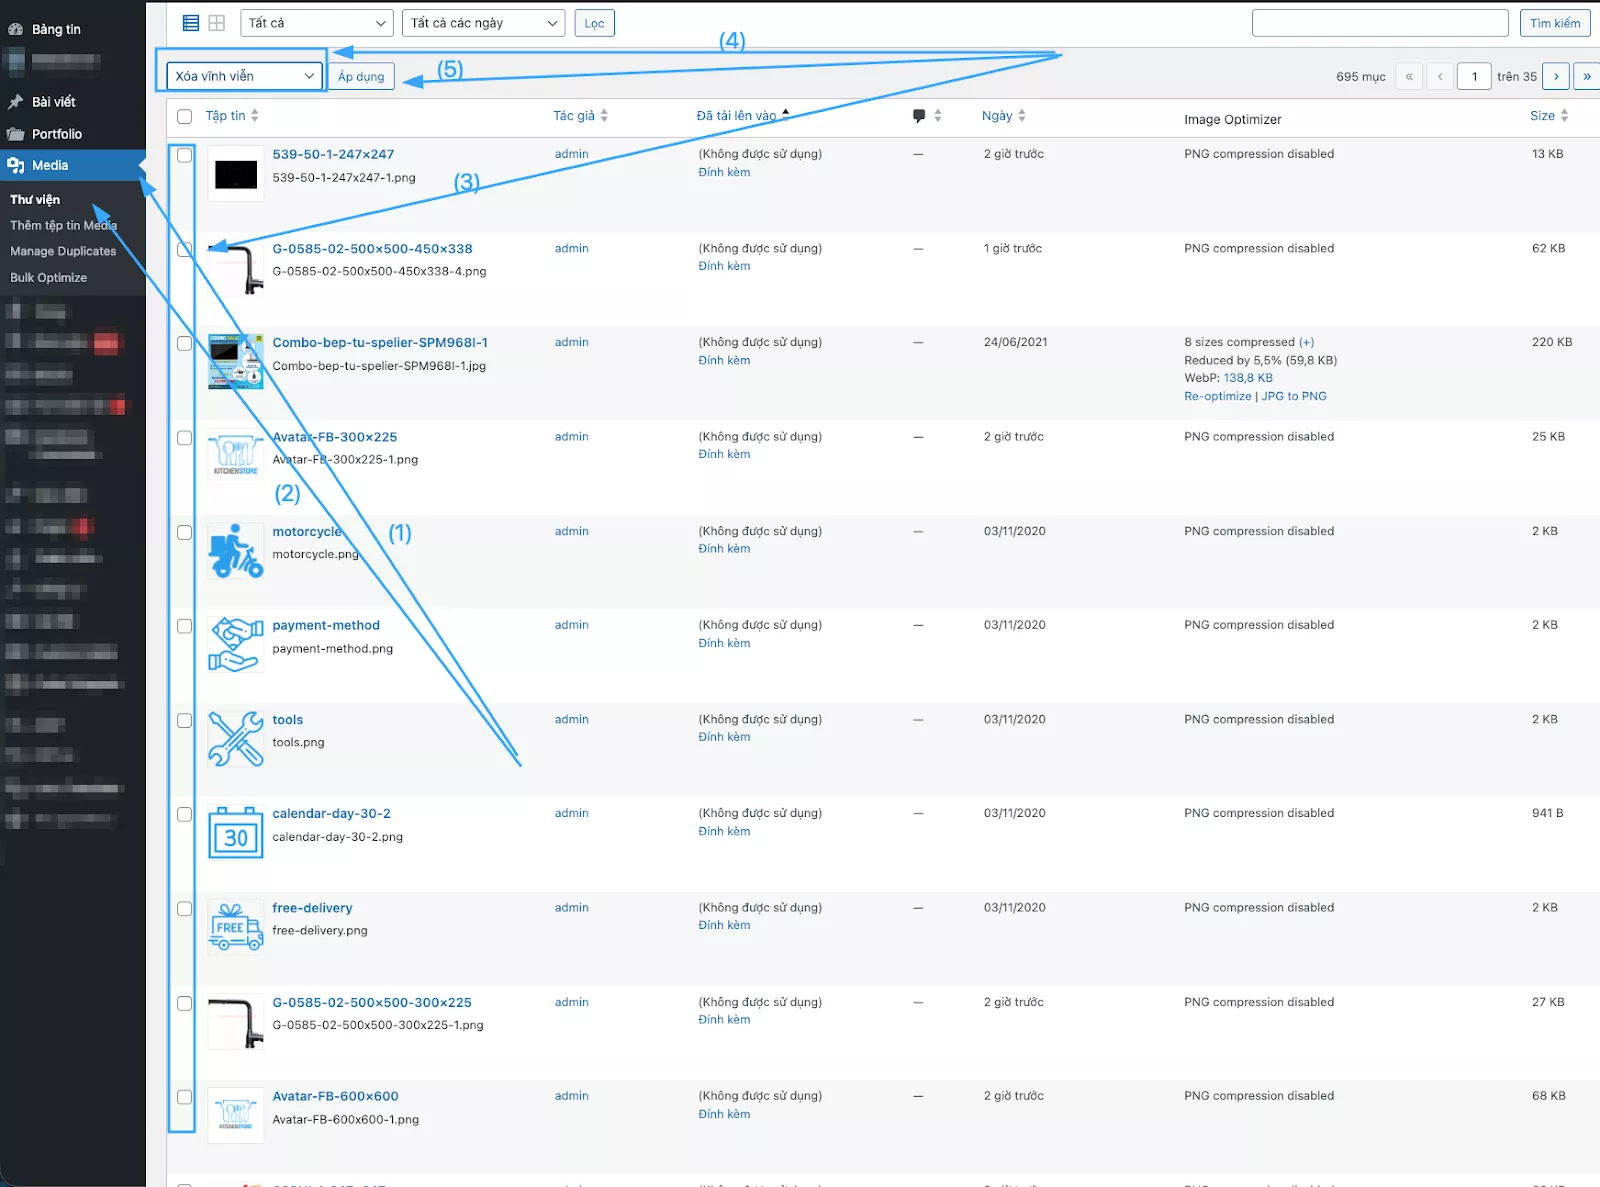Viewport: 1600px width, 1187px height.
Task: Switch to list view mode icon
Action: [x=190, y=23]
